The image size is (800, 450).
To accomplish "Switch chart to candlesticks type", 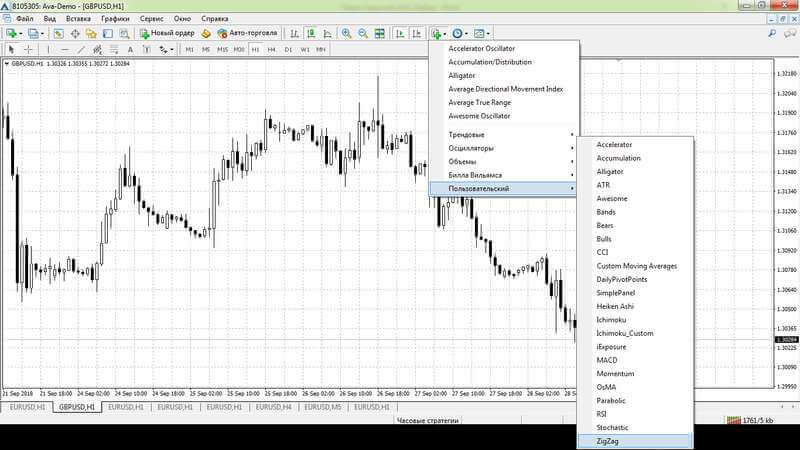I will point(311,34).
